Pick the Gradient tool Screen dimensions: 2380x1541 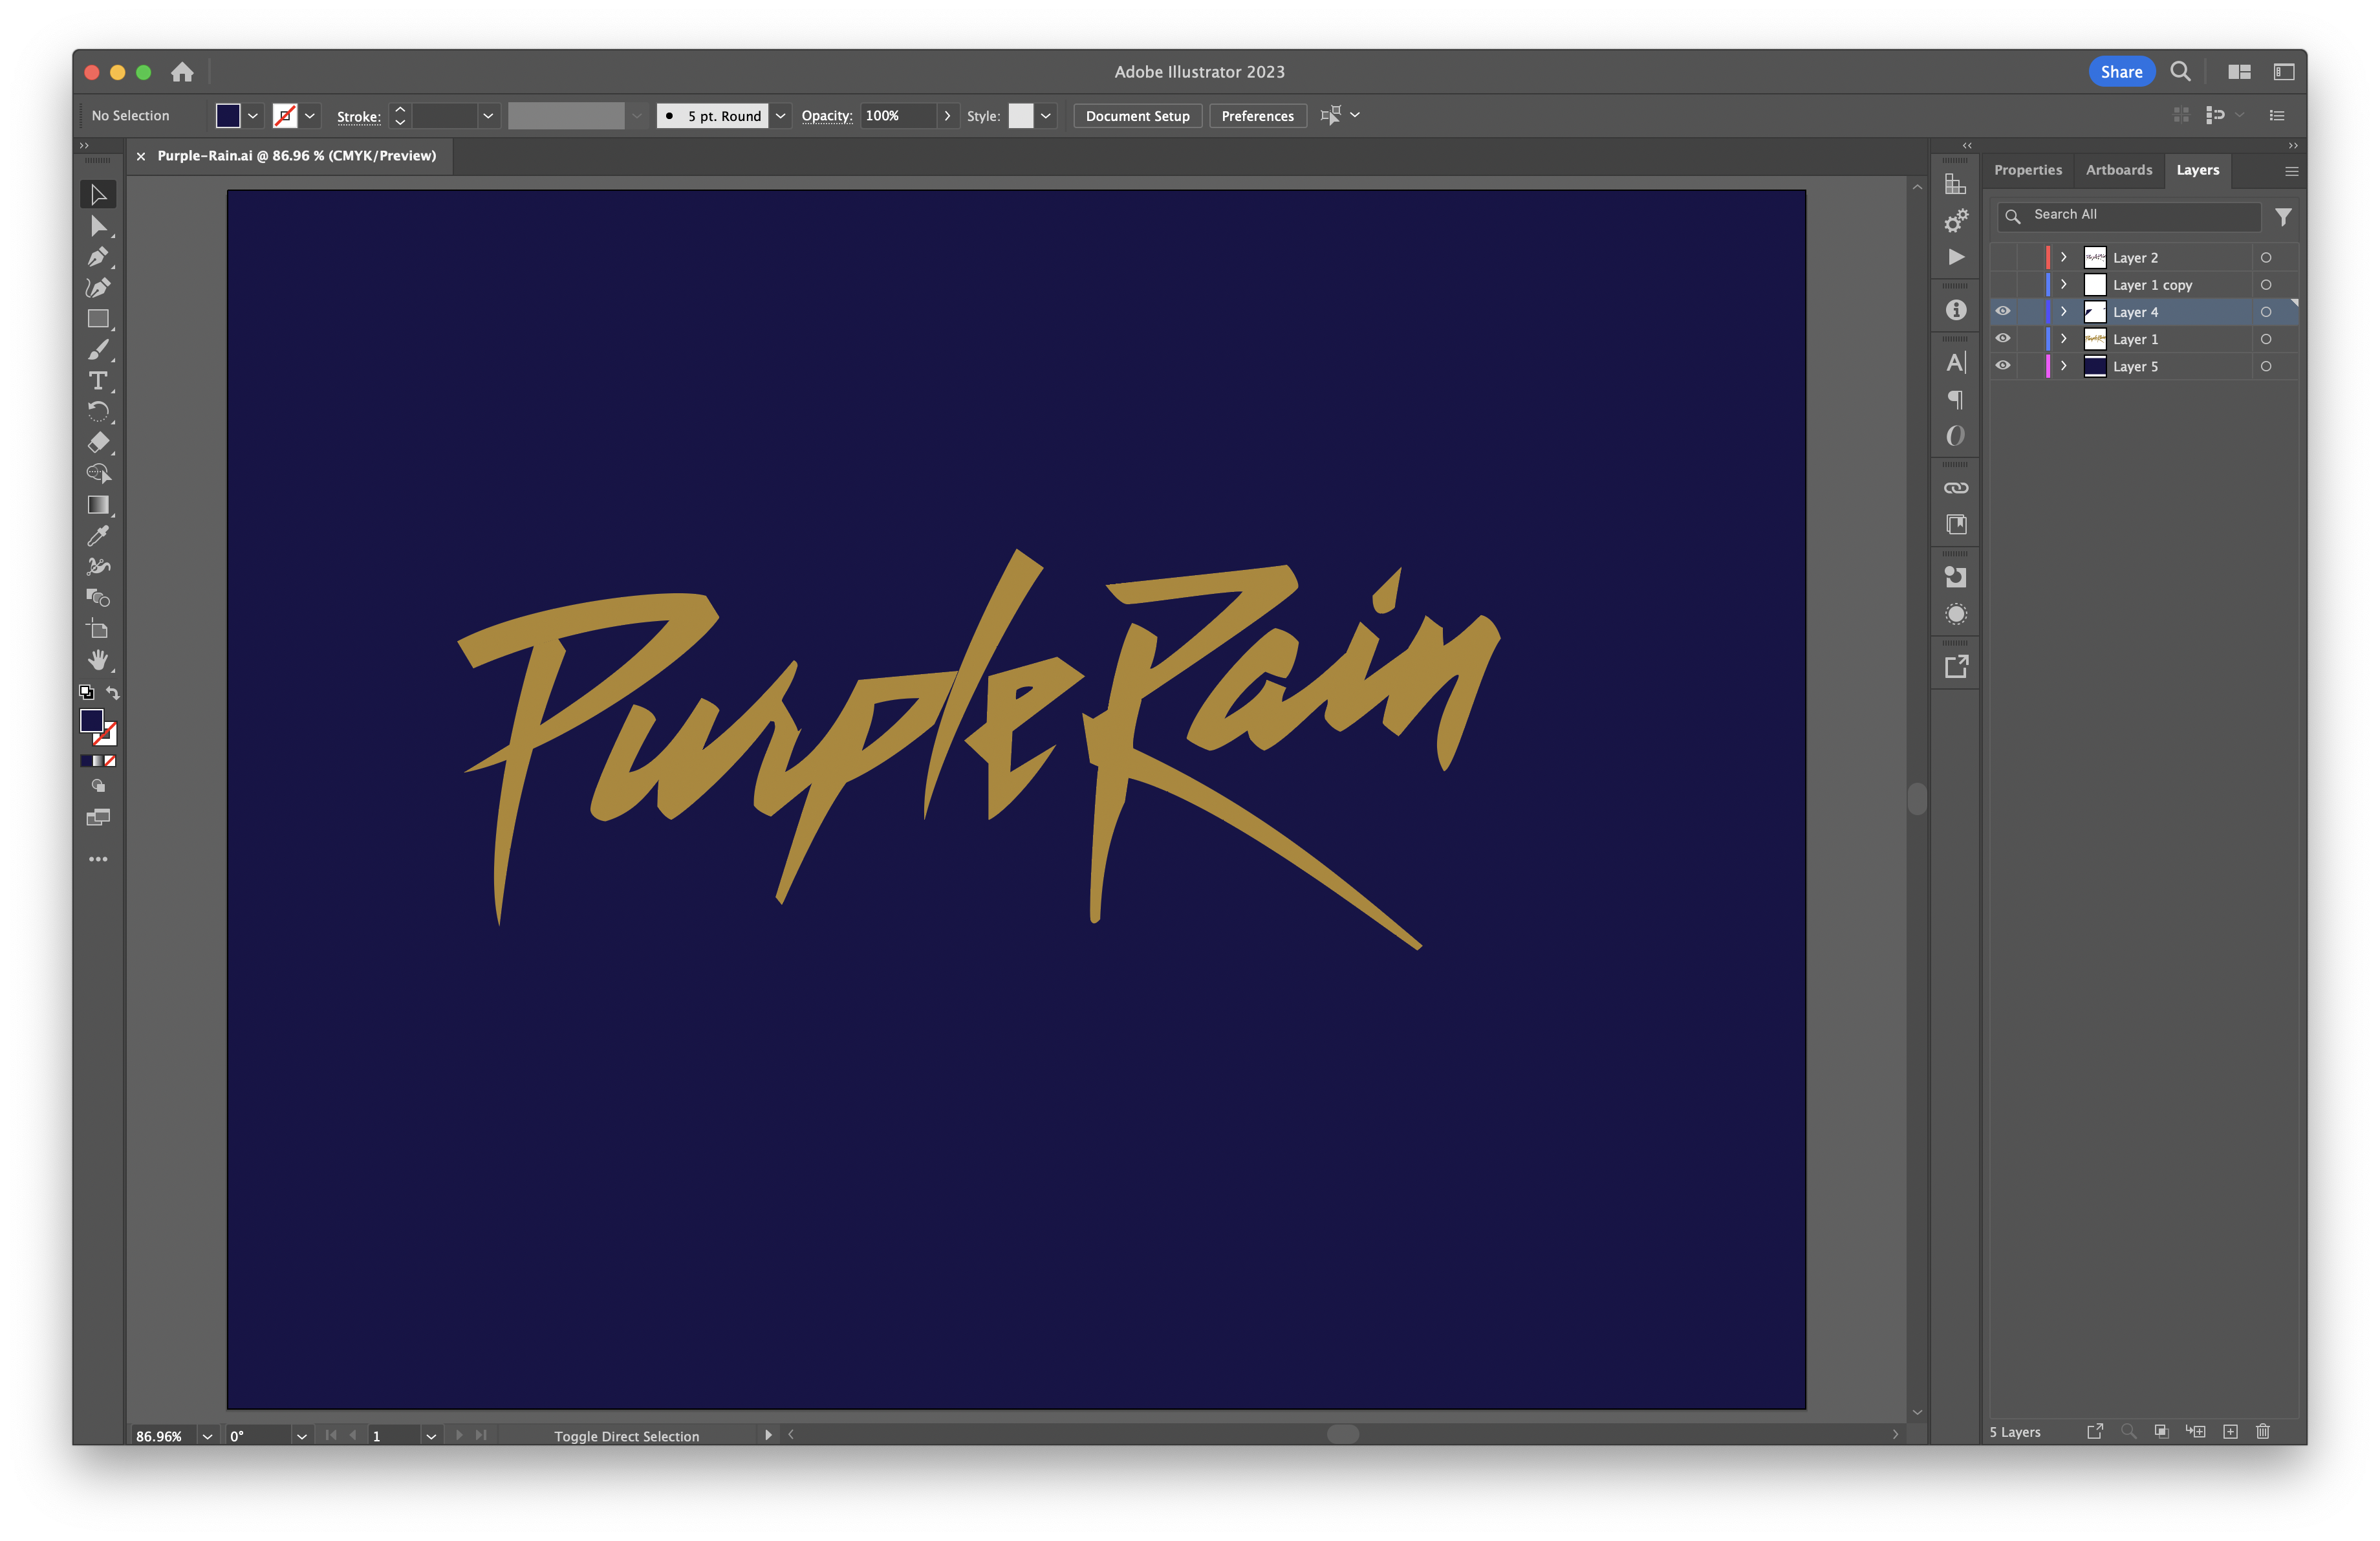click(x=98, y=505)
